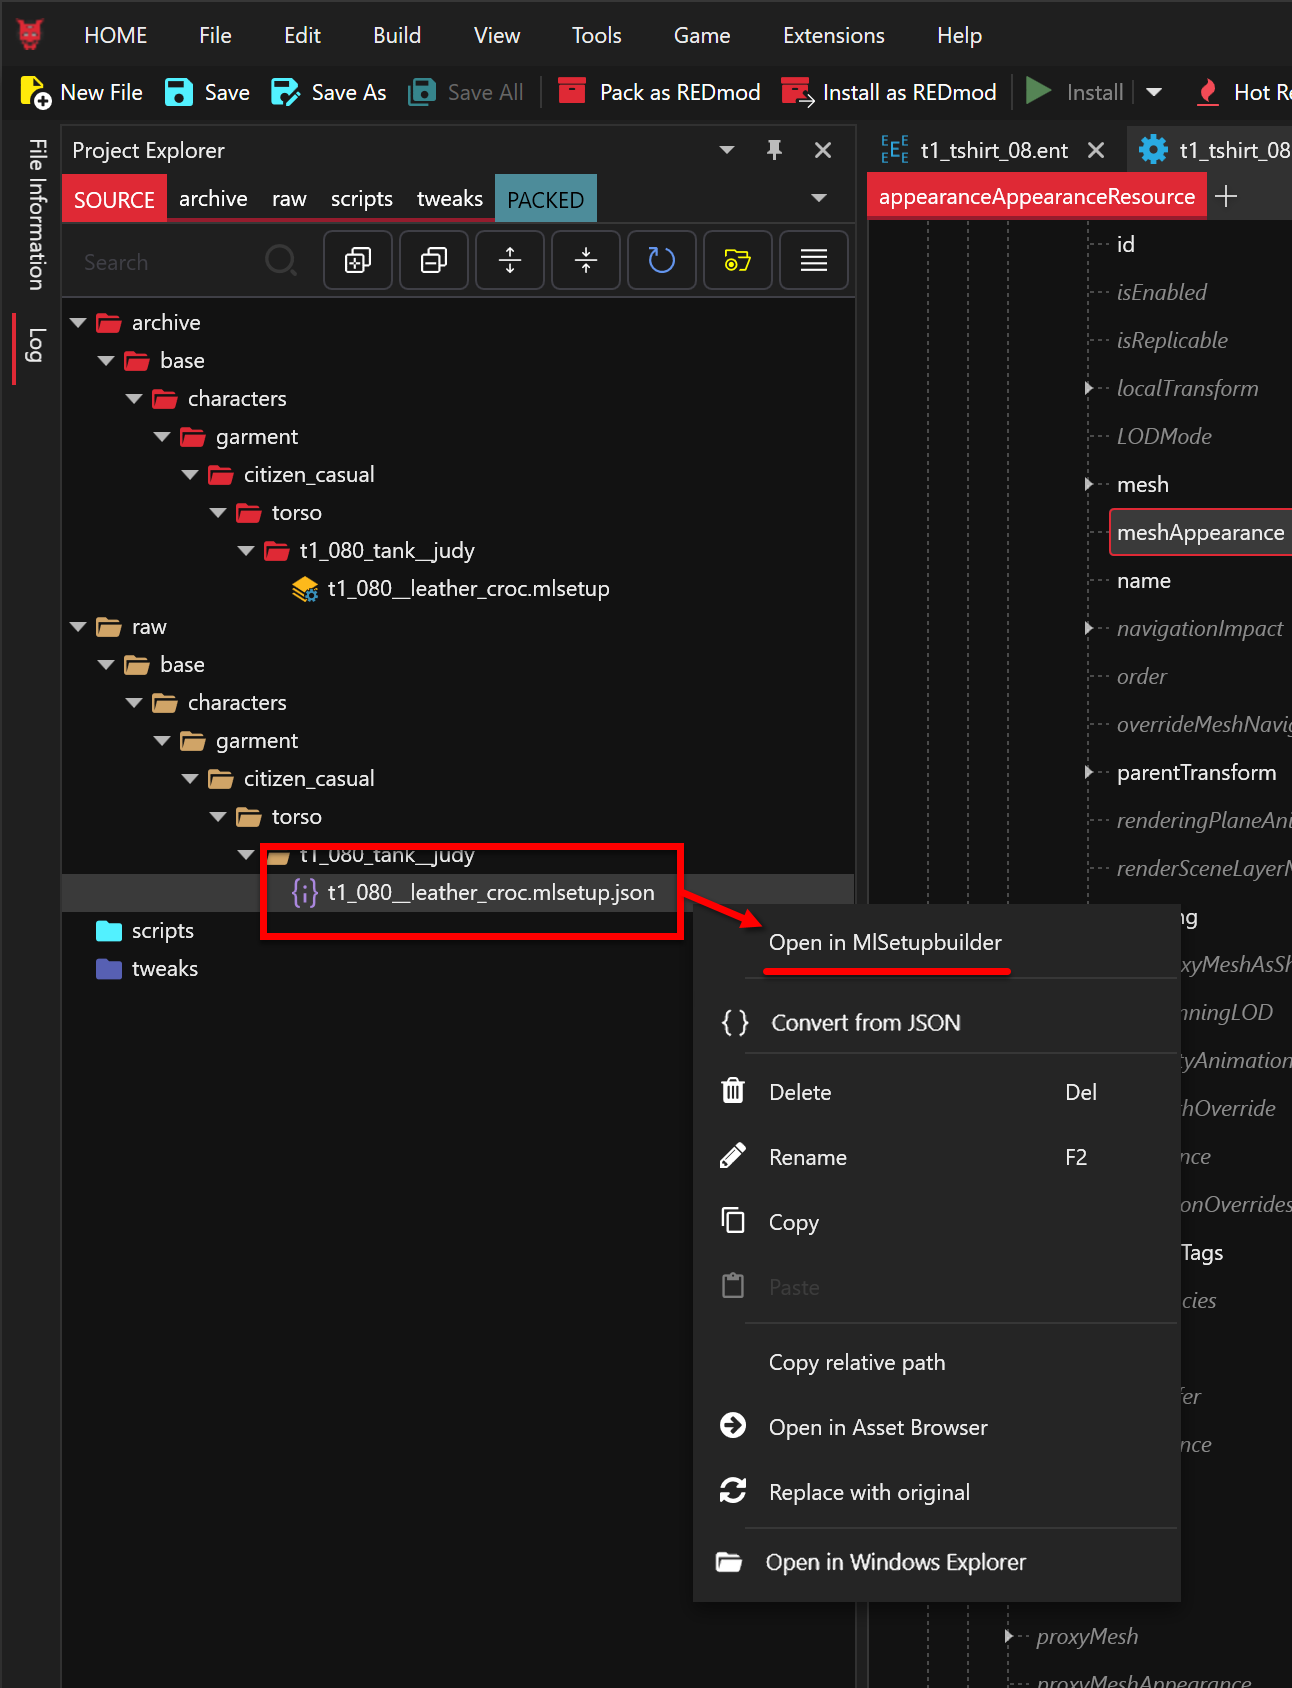Open the Extensions menu
The width and height of the screenshot is (1292, 1688).
[x=834, y=36]
